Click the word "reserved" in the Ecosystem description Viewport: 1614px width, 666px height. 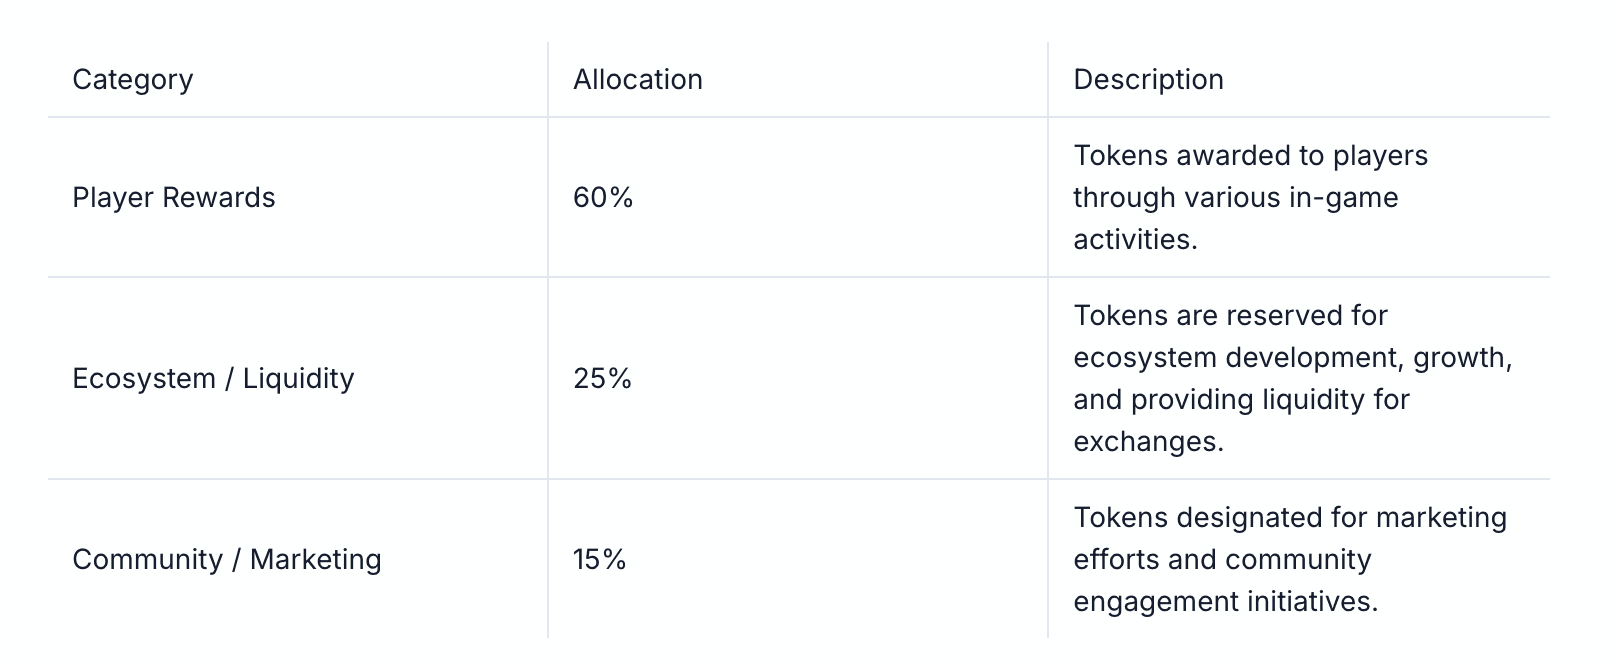1283,316
